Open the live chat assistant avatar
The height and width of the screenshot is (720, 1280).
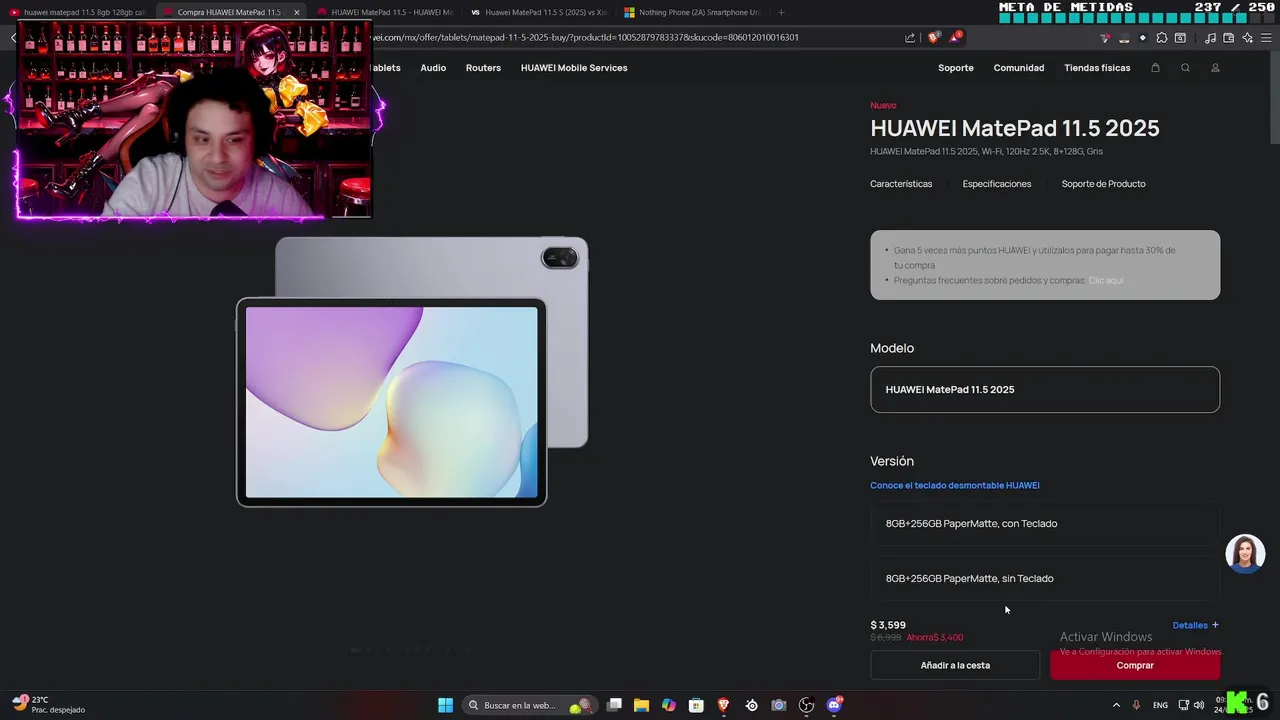click(1245, 553)
